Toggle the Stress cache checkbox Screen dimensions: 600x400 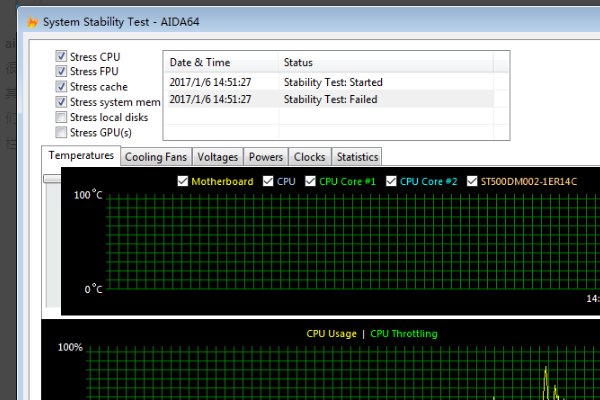click(x=62, y=87)
